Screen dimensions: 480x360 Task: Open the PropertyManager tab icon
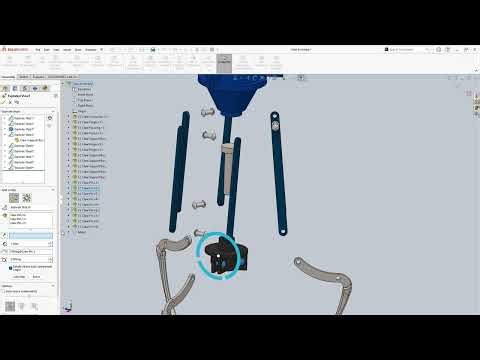(15, 88)
